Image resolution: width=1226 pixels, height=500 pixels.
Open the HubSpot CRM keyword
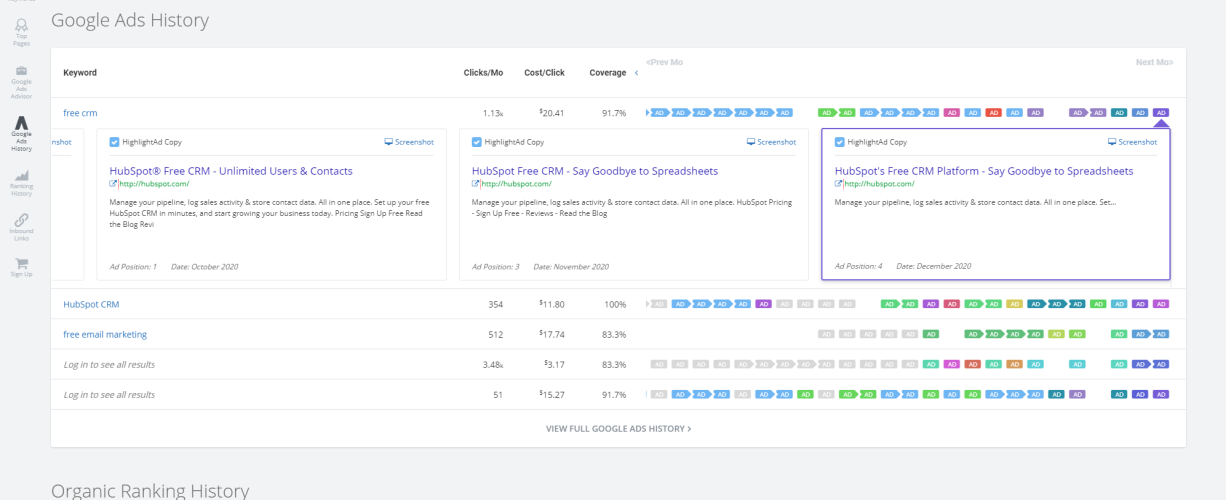(x=91, y=304)
